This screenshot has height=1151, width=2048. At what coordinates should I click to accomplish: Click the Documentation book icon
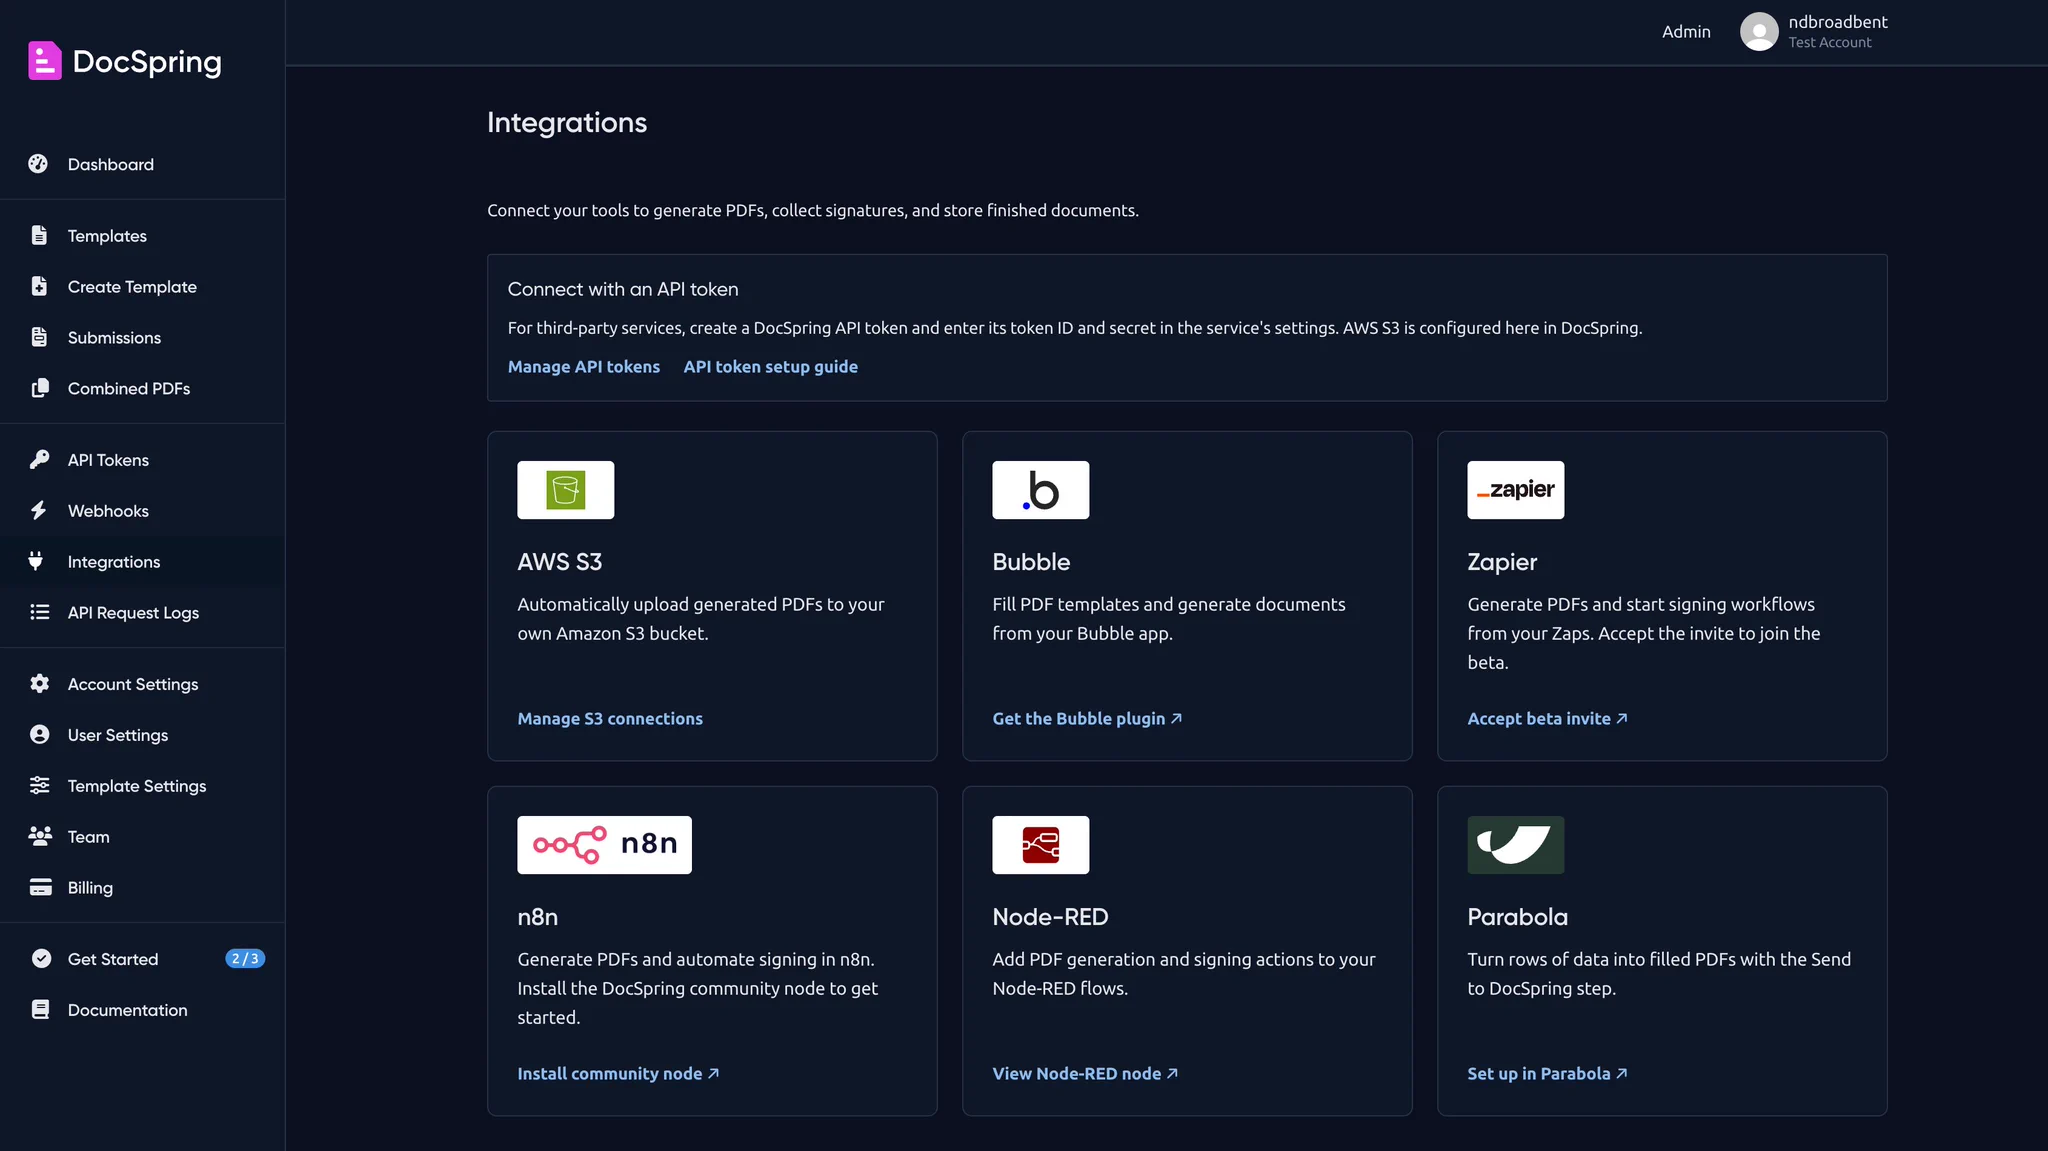click(40, 1009)
